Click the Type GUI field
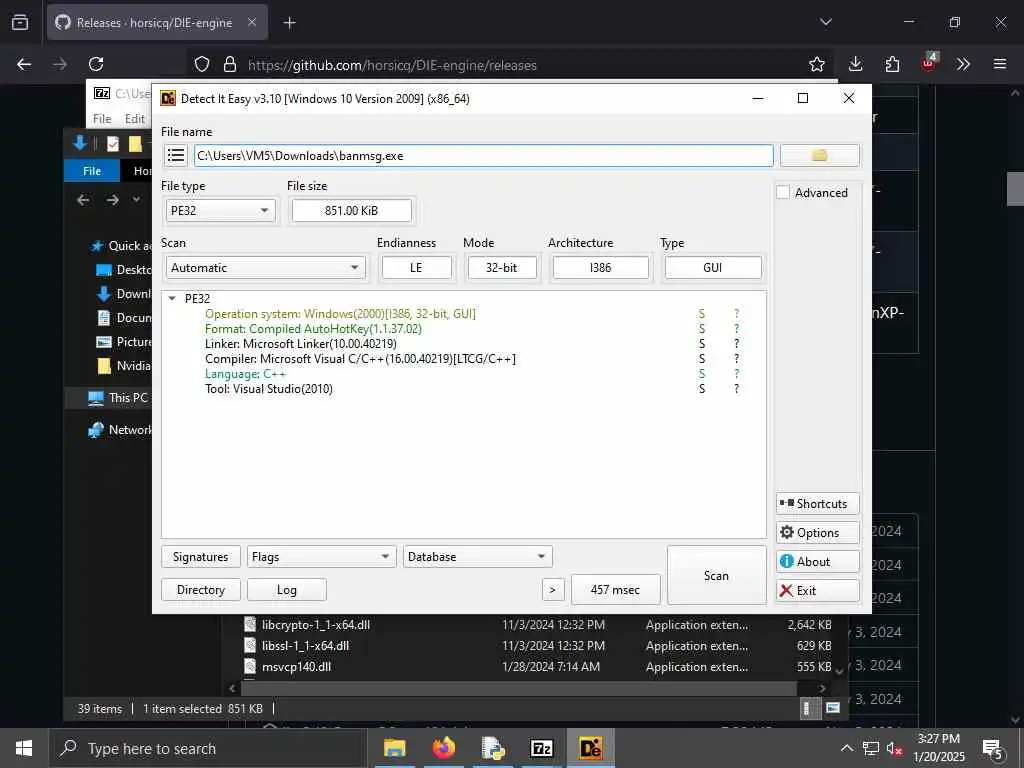 click(x=712, y=268)
